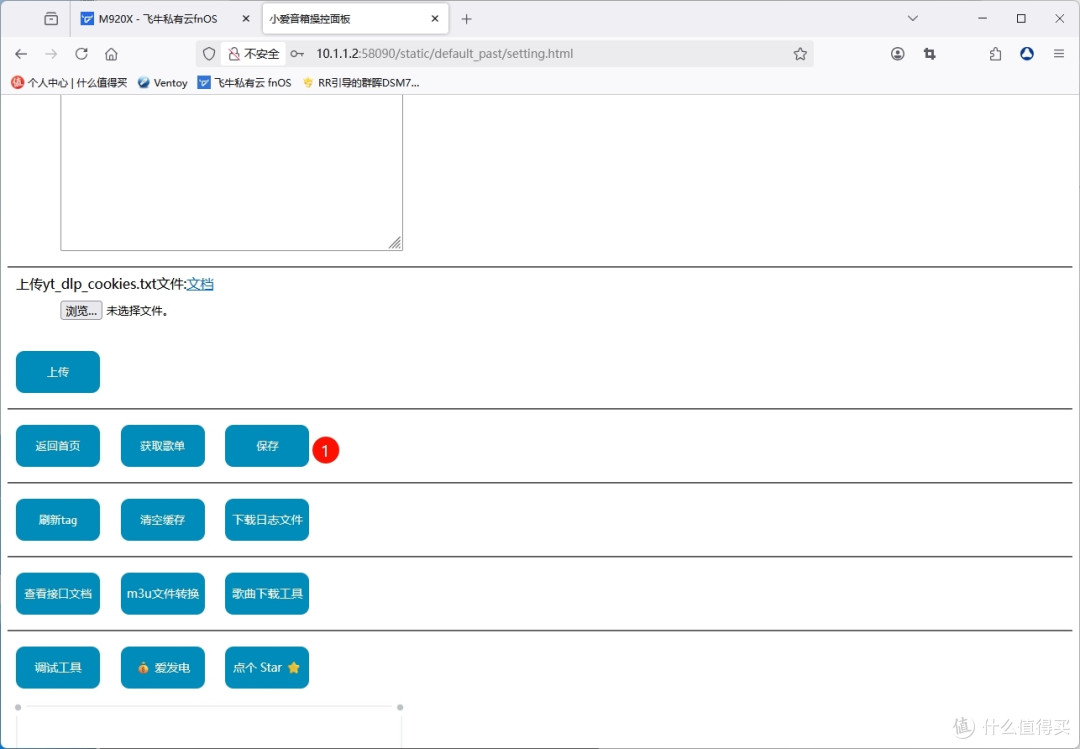Click the text area resize handle
1080x749 pixels.
pyautogui.click(x=395, y=243)
